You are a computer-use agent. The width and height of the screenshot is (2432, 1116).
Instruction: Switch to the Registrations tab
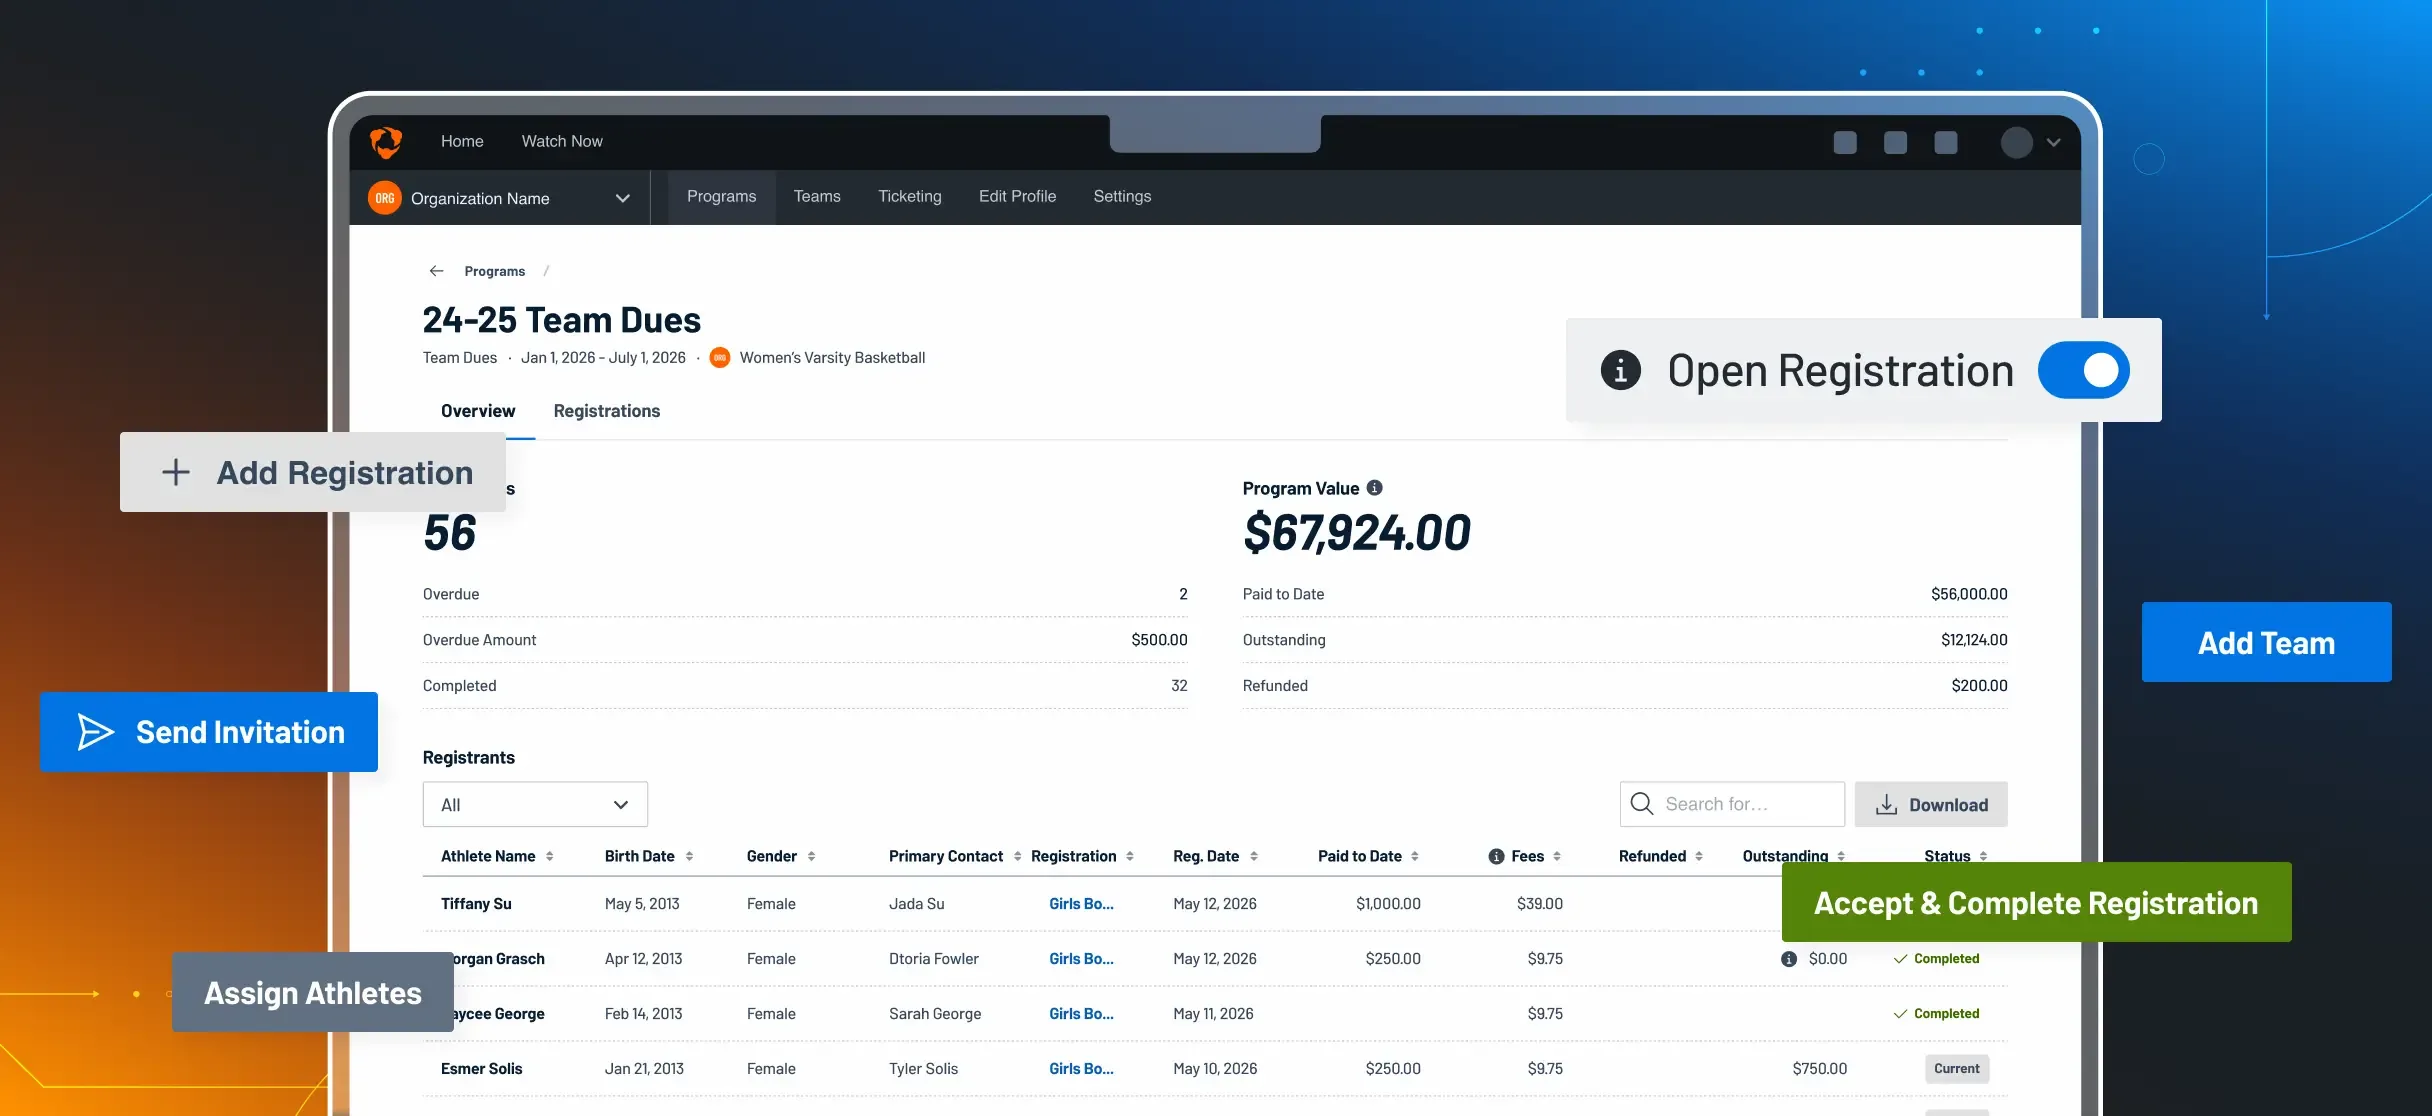[606, 411]
